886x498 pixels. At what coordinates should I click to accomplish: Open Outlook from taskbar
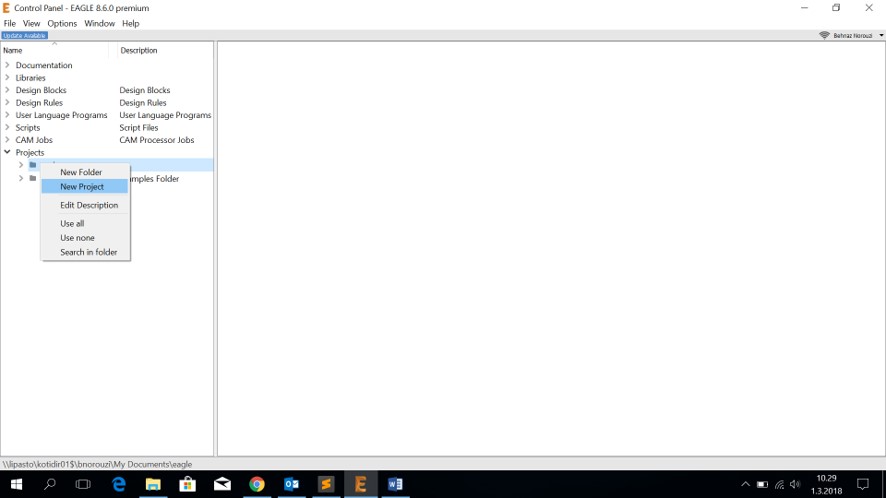pos(292,484)
